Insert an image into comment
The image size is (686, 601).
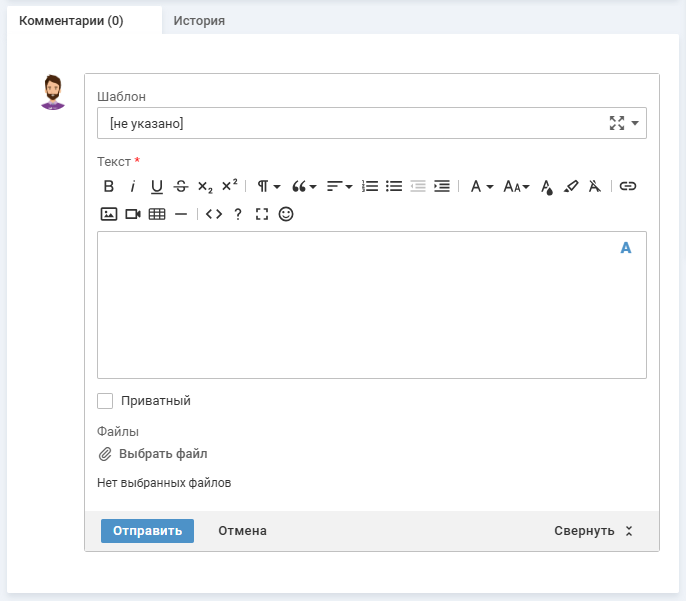pos(109,214)
